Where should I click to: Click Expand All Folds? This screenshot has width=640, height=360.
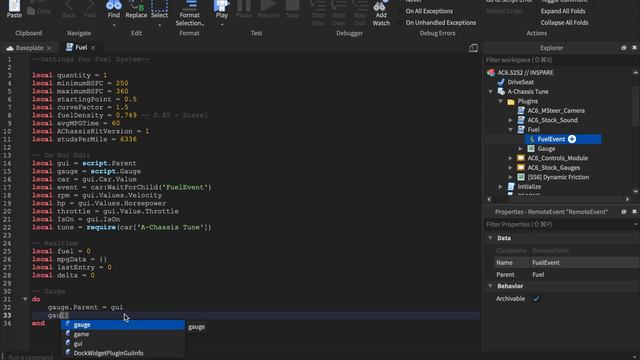[x=563, y=11]
